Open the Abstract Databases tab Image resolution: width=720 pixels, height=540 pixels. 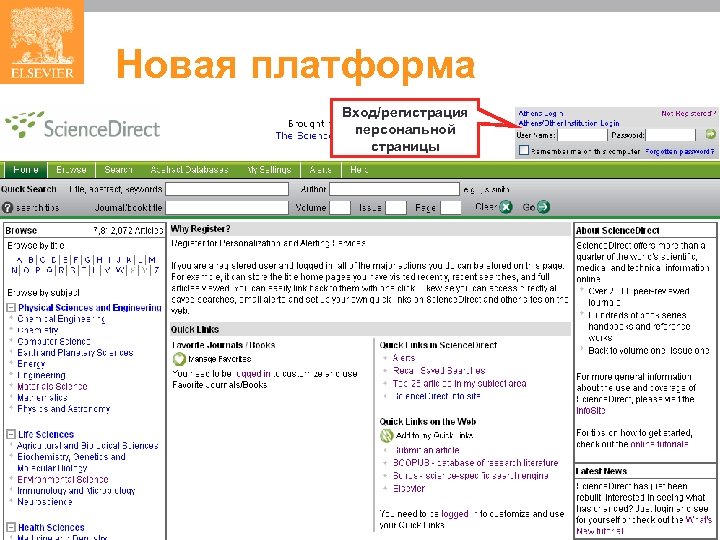tap(189, 169)
